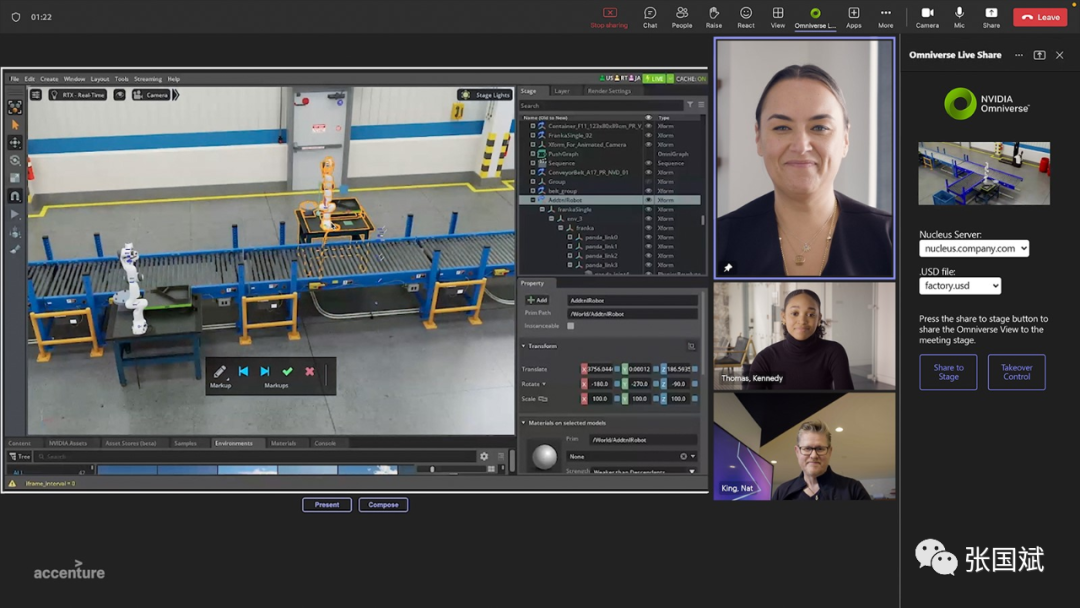The image size is (1080, 608).
Task: Open the People panel
Action: [682, 17]
